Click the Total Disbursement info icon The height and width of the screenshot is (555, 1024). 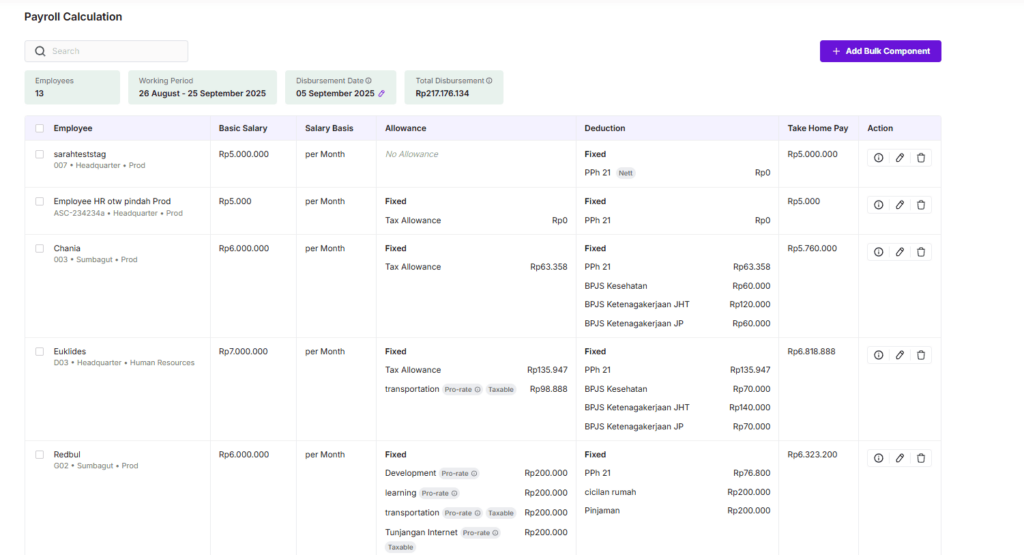489,81
